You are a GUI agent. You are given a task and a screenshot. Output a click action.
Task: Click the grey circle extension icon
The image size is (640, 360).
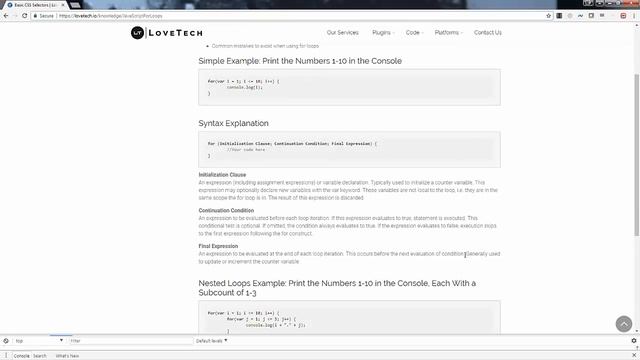pyautogui.click(x=570, y=16)
